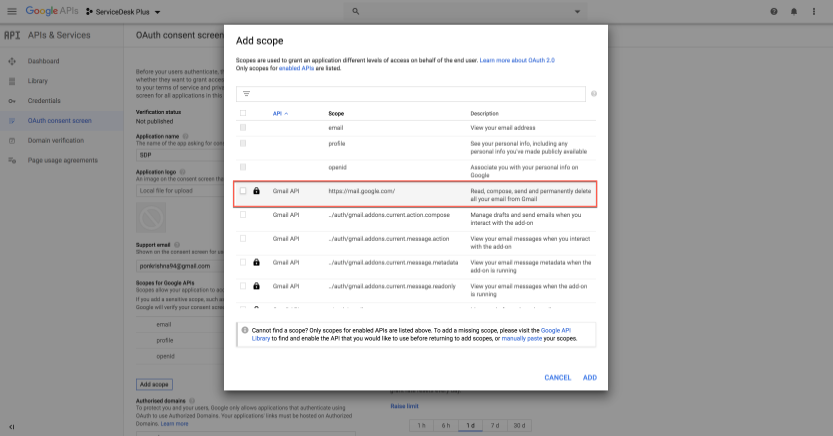The width and height of the screenshot is (833, 436).
Task: Click the CANCEL button
Action: 557,377
